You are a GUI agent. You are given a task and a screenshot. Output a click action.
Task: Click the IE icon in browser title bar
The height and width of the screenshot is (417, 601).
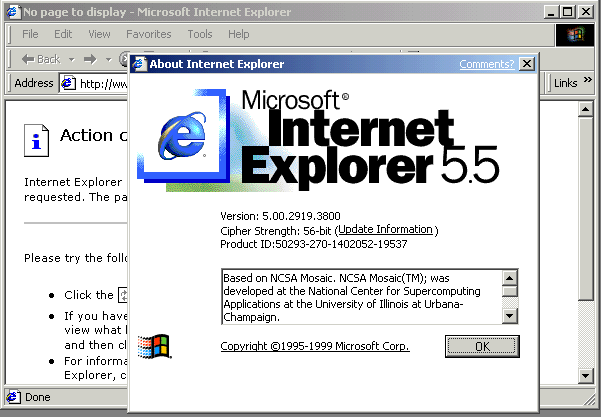point(13,12)
